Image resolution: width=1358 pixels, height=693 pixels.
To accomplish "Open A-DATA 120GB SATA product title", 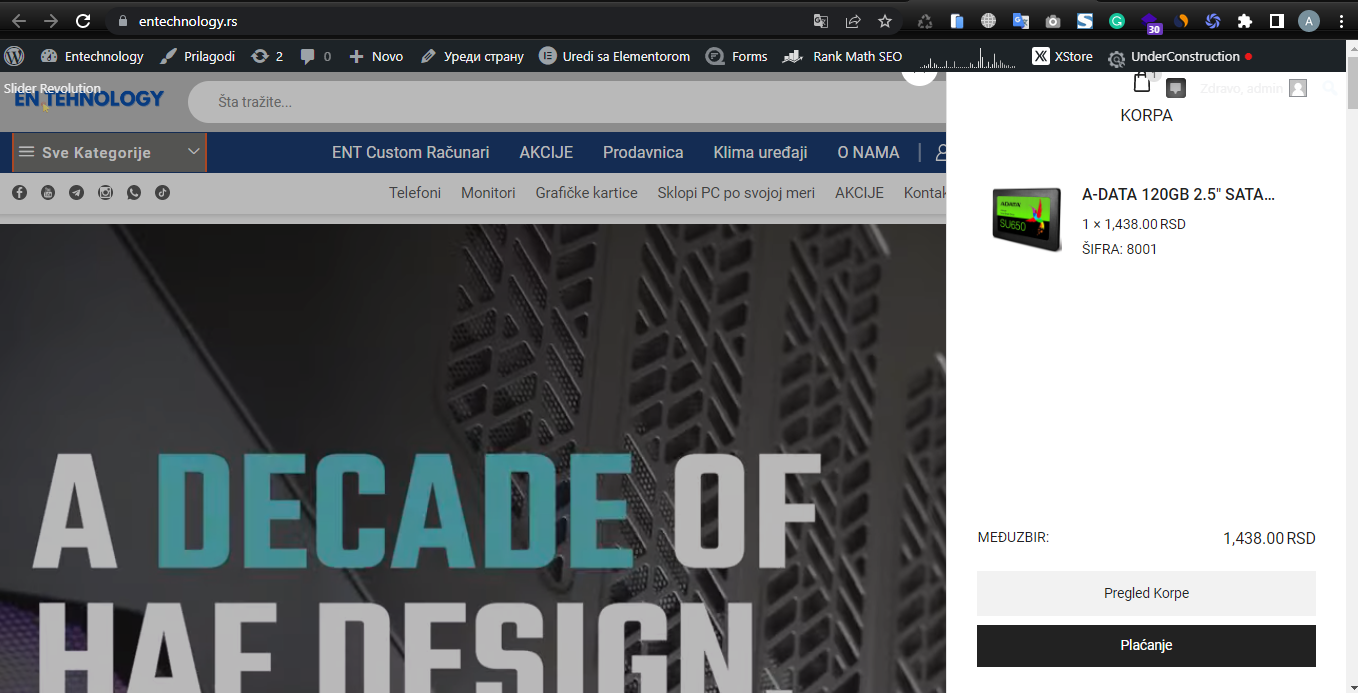I will (1178, 194).
